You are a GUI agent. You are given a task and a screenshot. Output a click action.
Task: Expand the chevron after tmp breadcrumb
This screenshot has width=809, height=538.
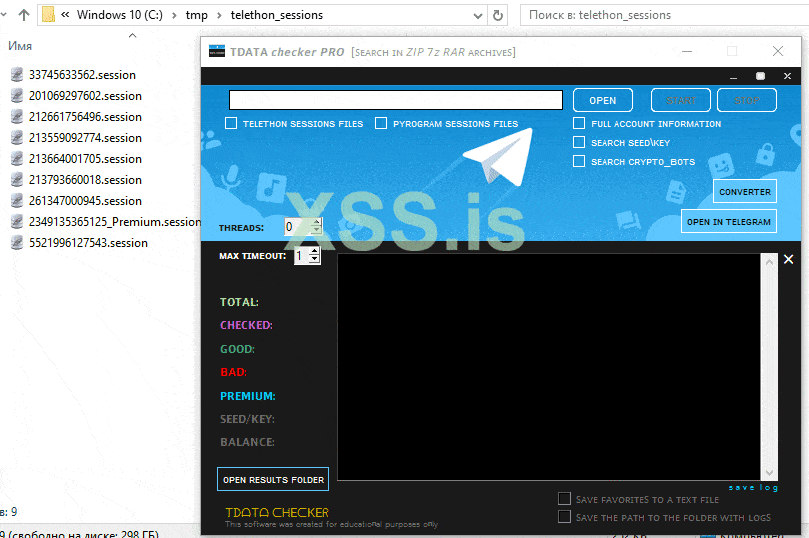219,15
